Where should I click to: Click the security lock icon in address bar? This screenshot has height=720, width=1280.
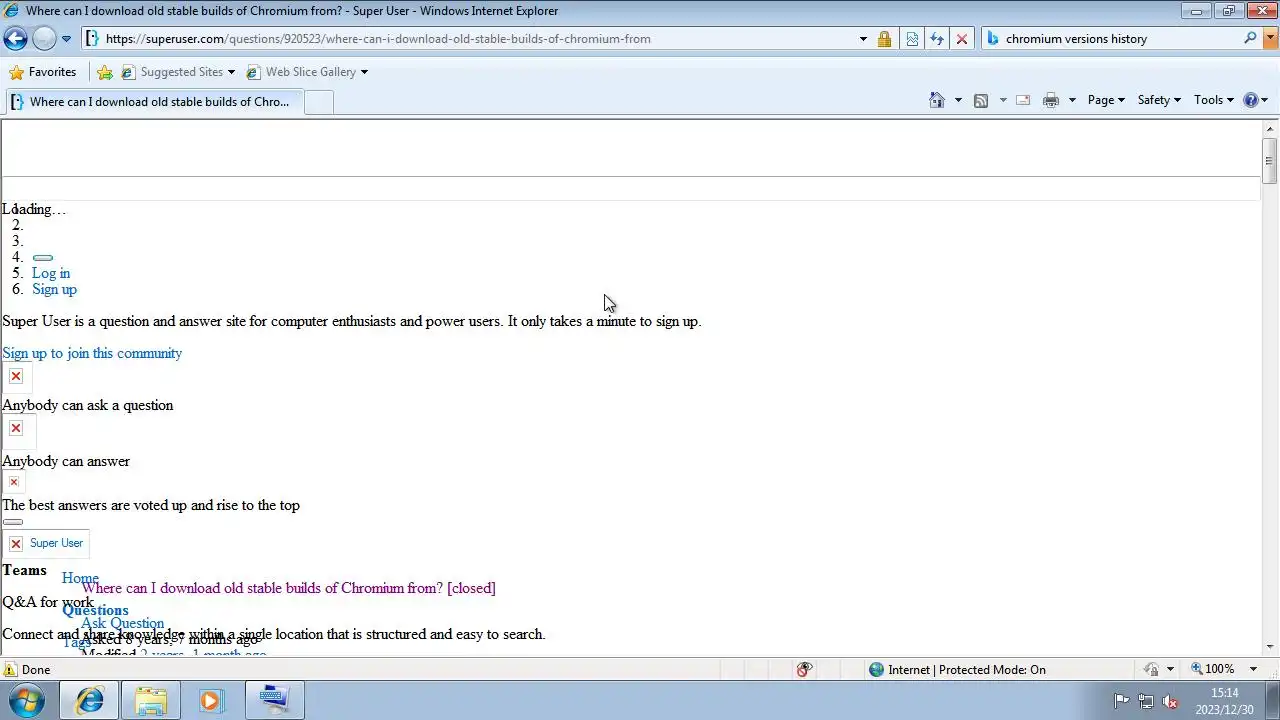(x=884, y=39)
